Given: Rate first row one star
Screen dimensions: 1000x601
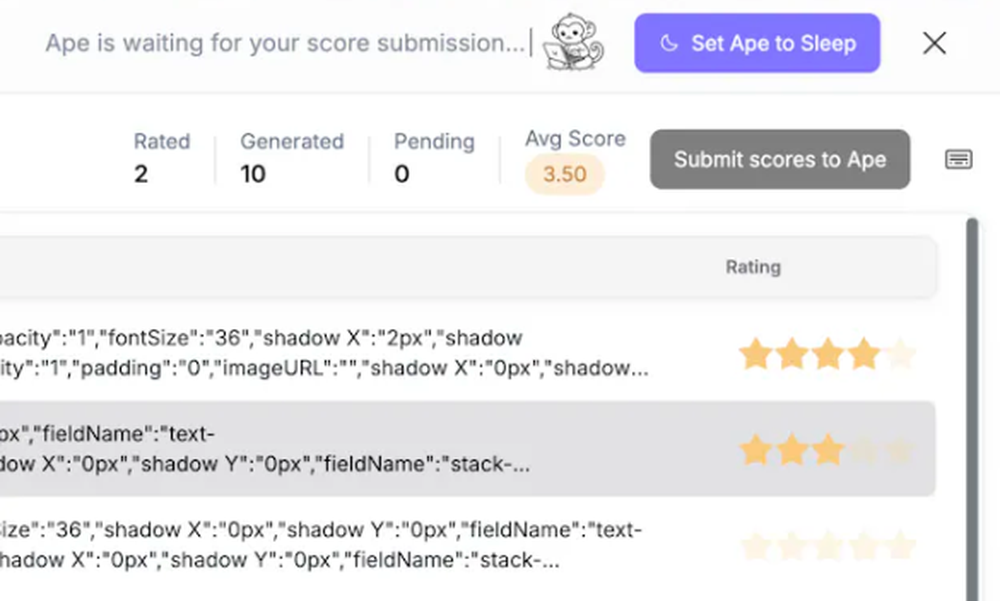Looking at the screenshot, I should (x=756, y=353).
